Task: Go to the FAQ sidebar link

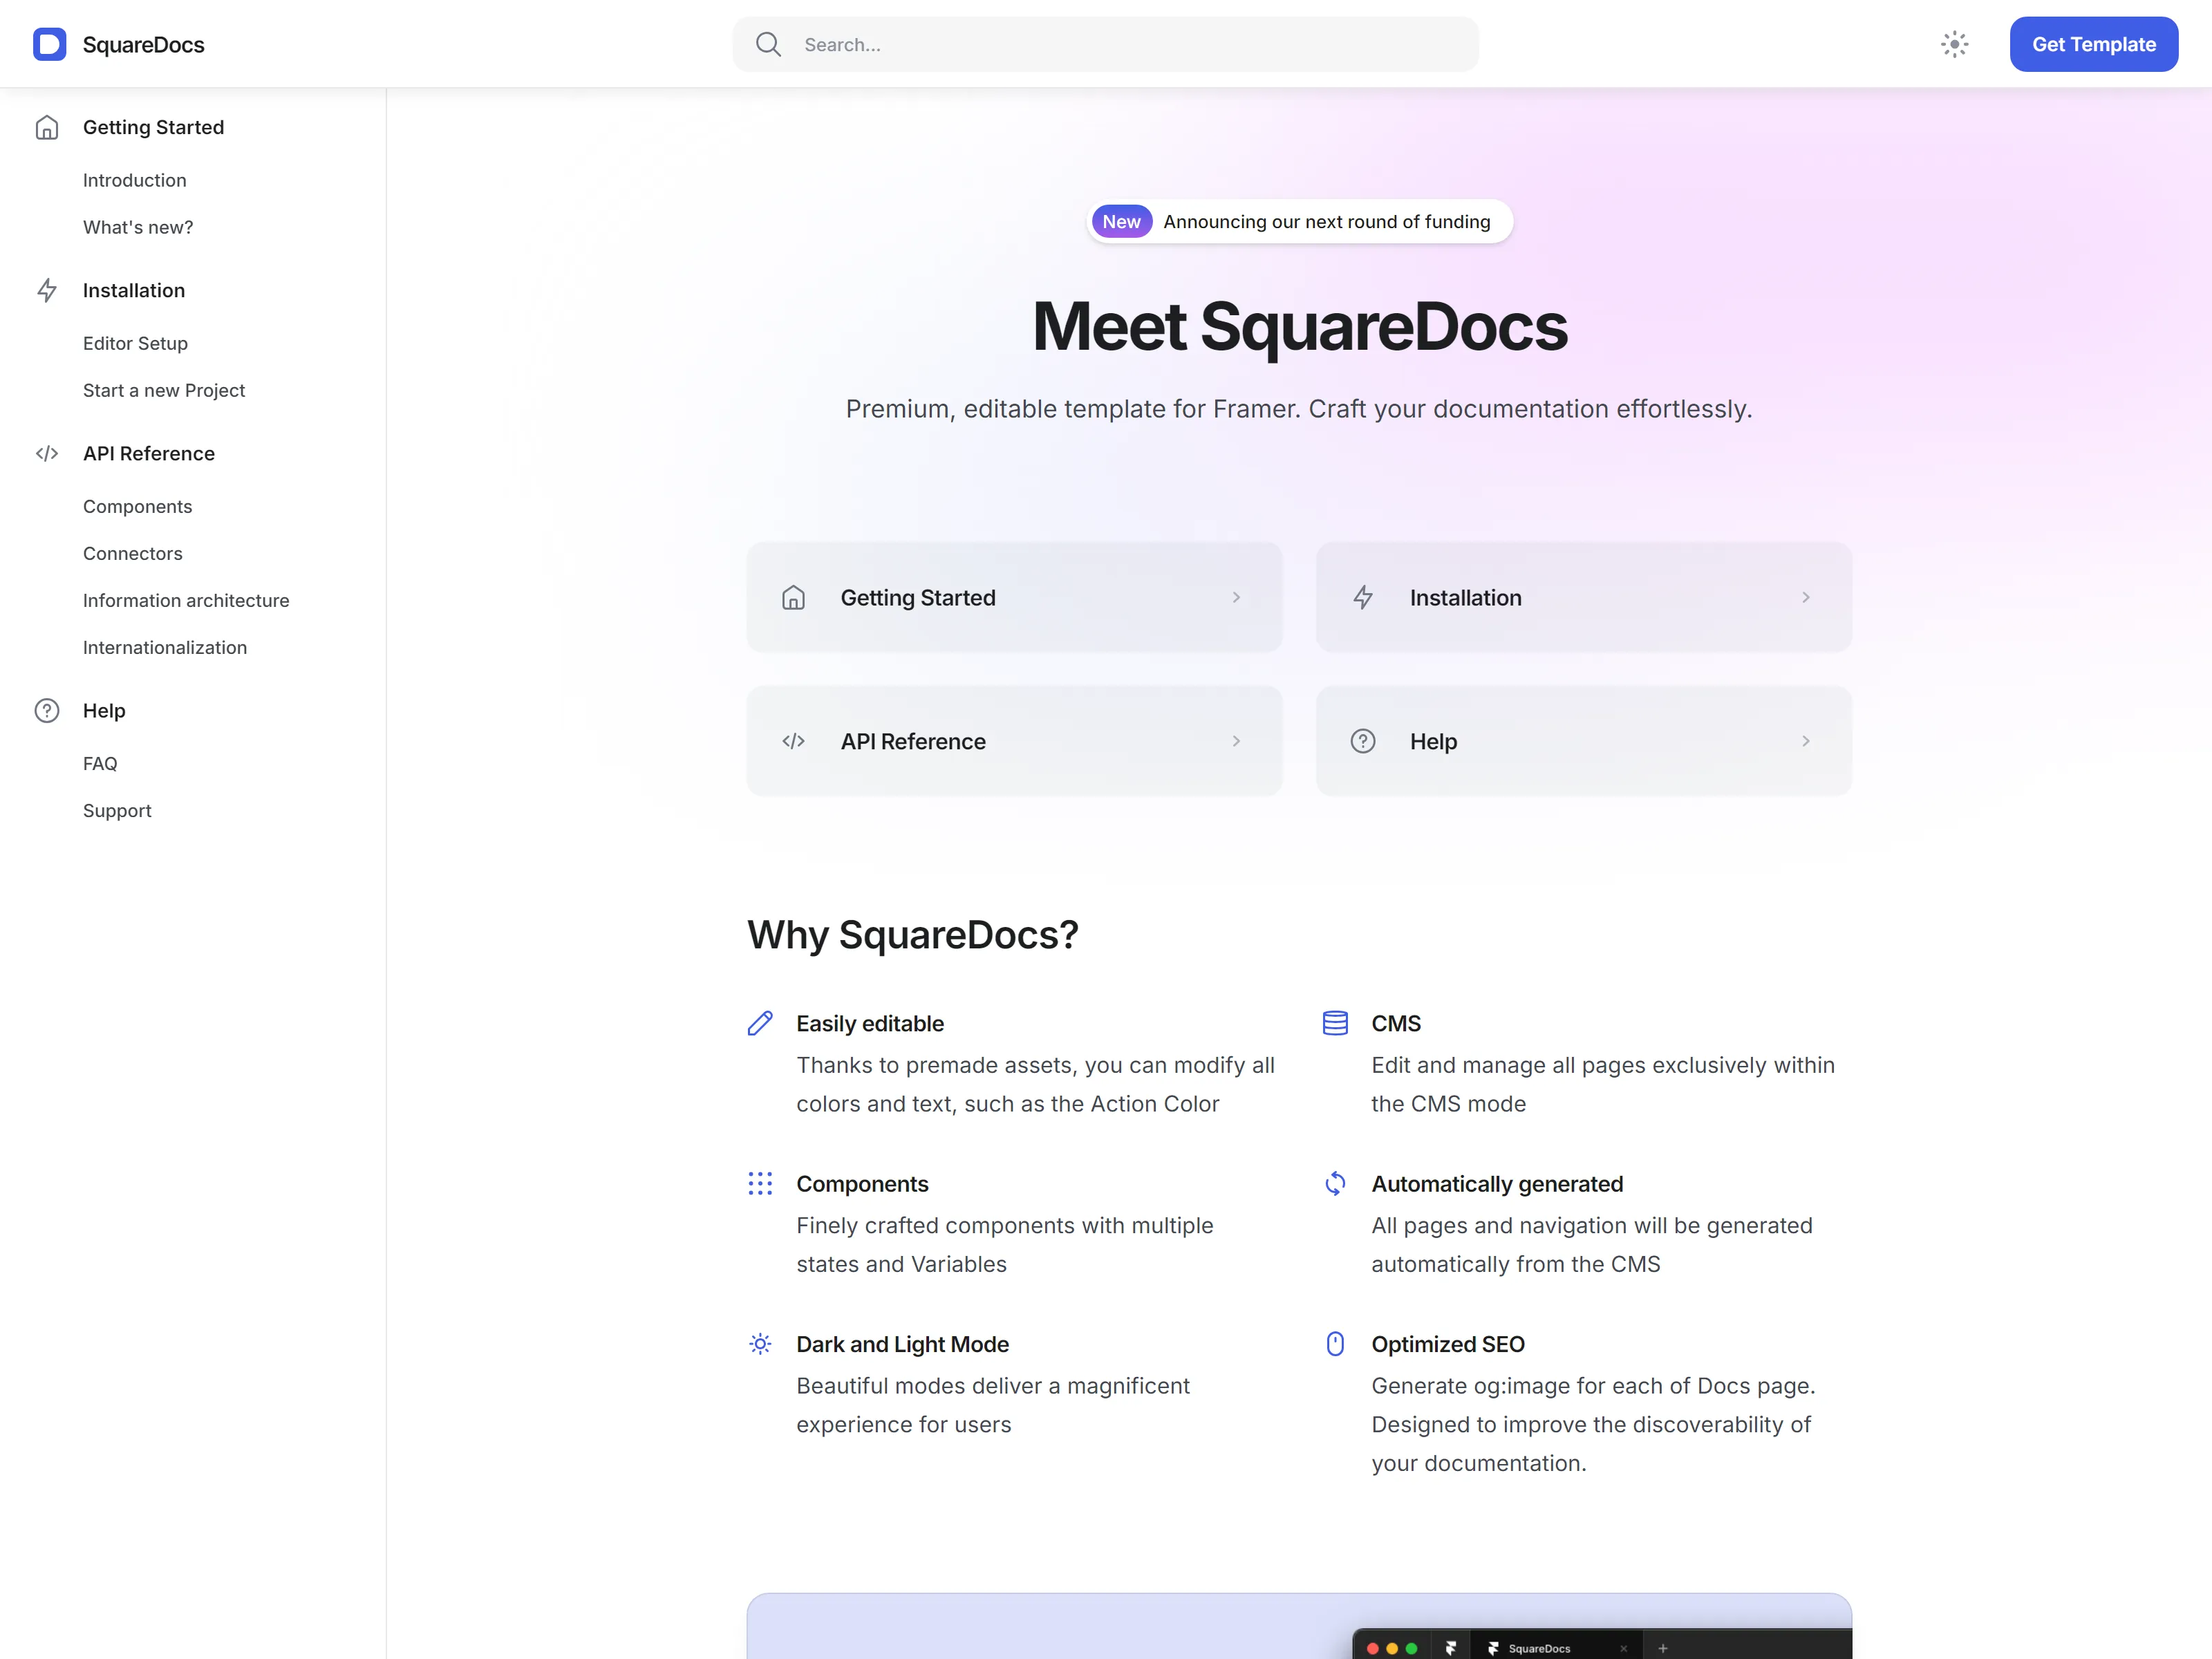Action: pyautogui.click(x=100, y=764)
